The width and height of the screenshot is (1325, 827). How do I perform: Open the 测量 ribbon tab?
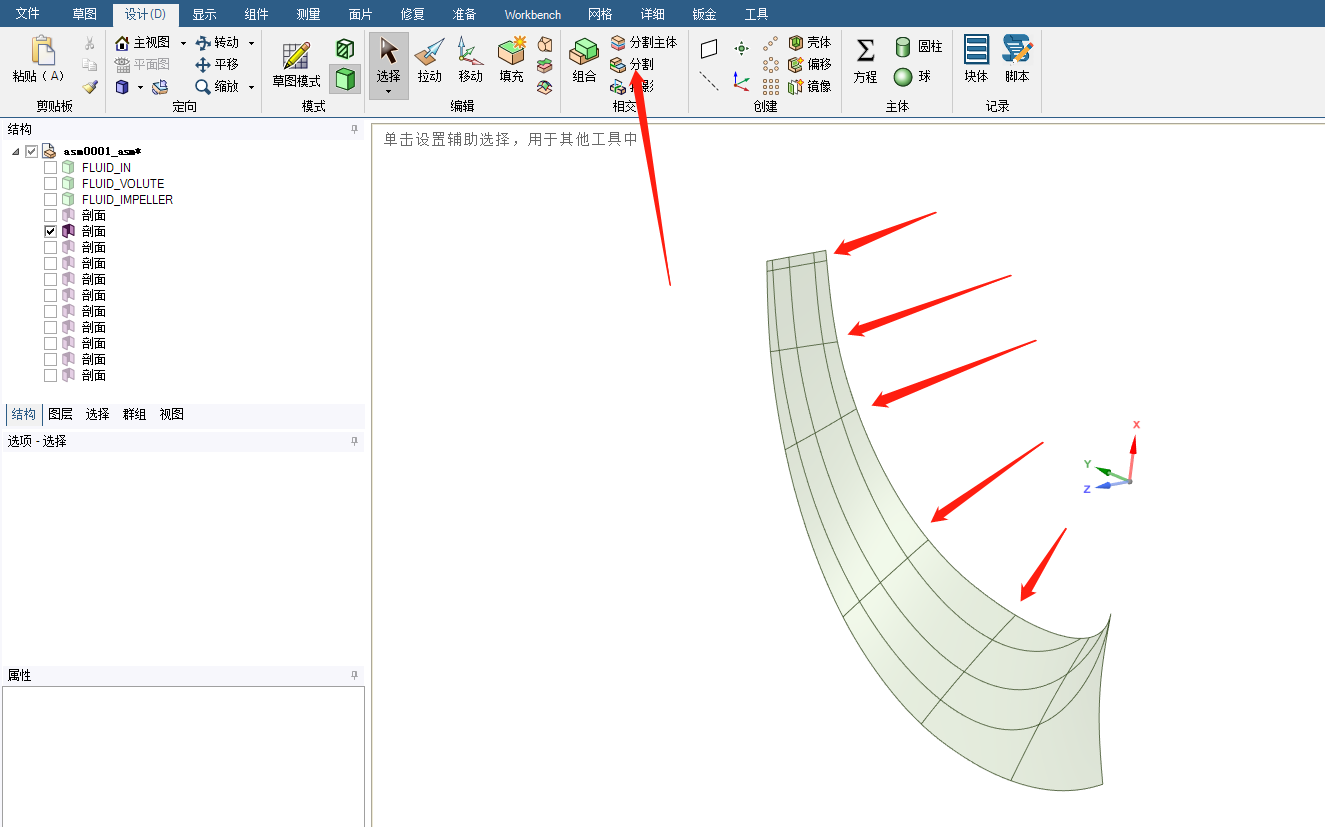pyautogui.click(x=309, y=14)
